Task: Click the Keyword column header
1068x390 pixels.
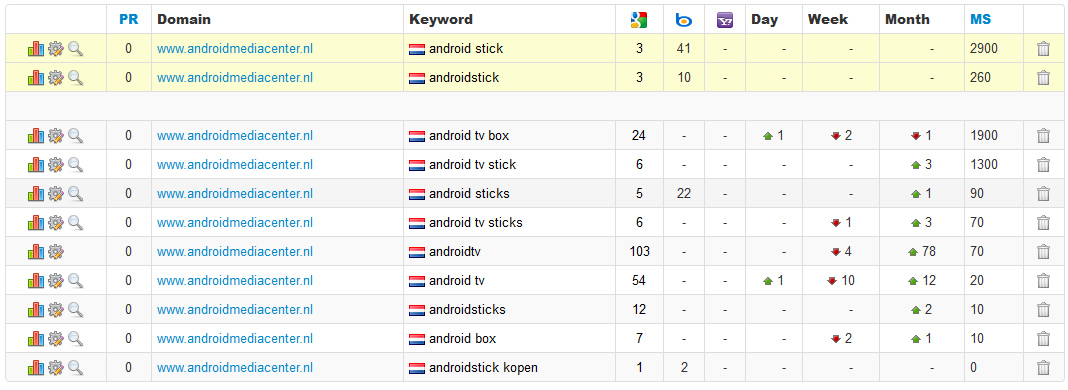Action: (441, 20)
